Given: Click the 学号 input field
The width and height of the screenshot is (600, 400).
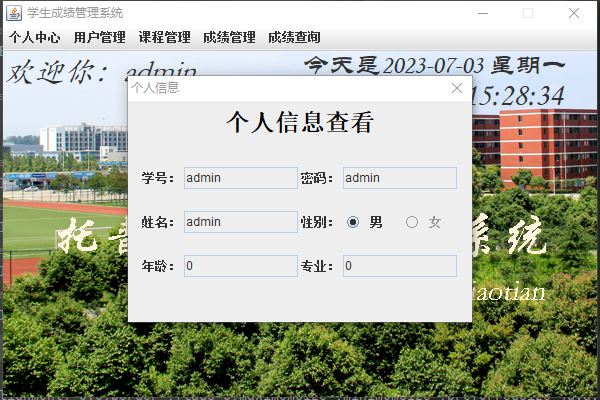Looking at the screenshot, I should coord(241,178).
